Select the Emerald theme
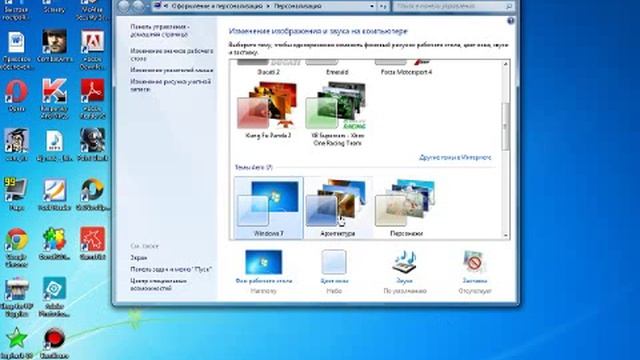Viewport: 640px width, 360px height. click(337, 68)
